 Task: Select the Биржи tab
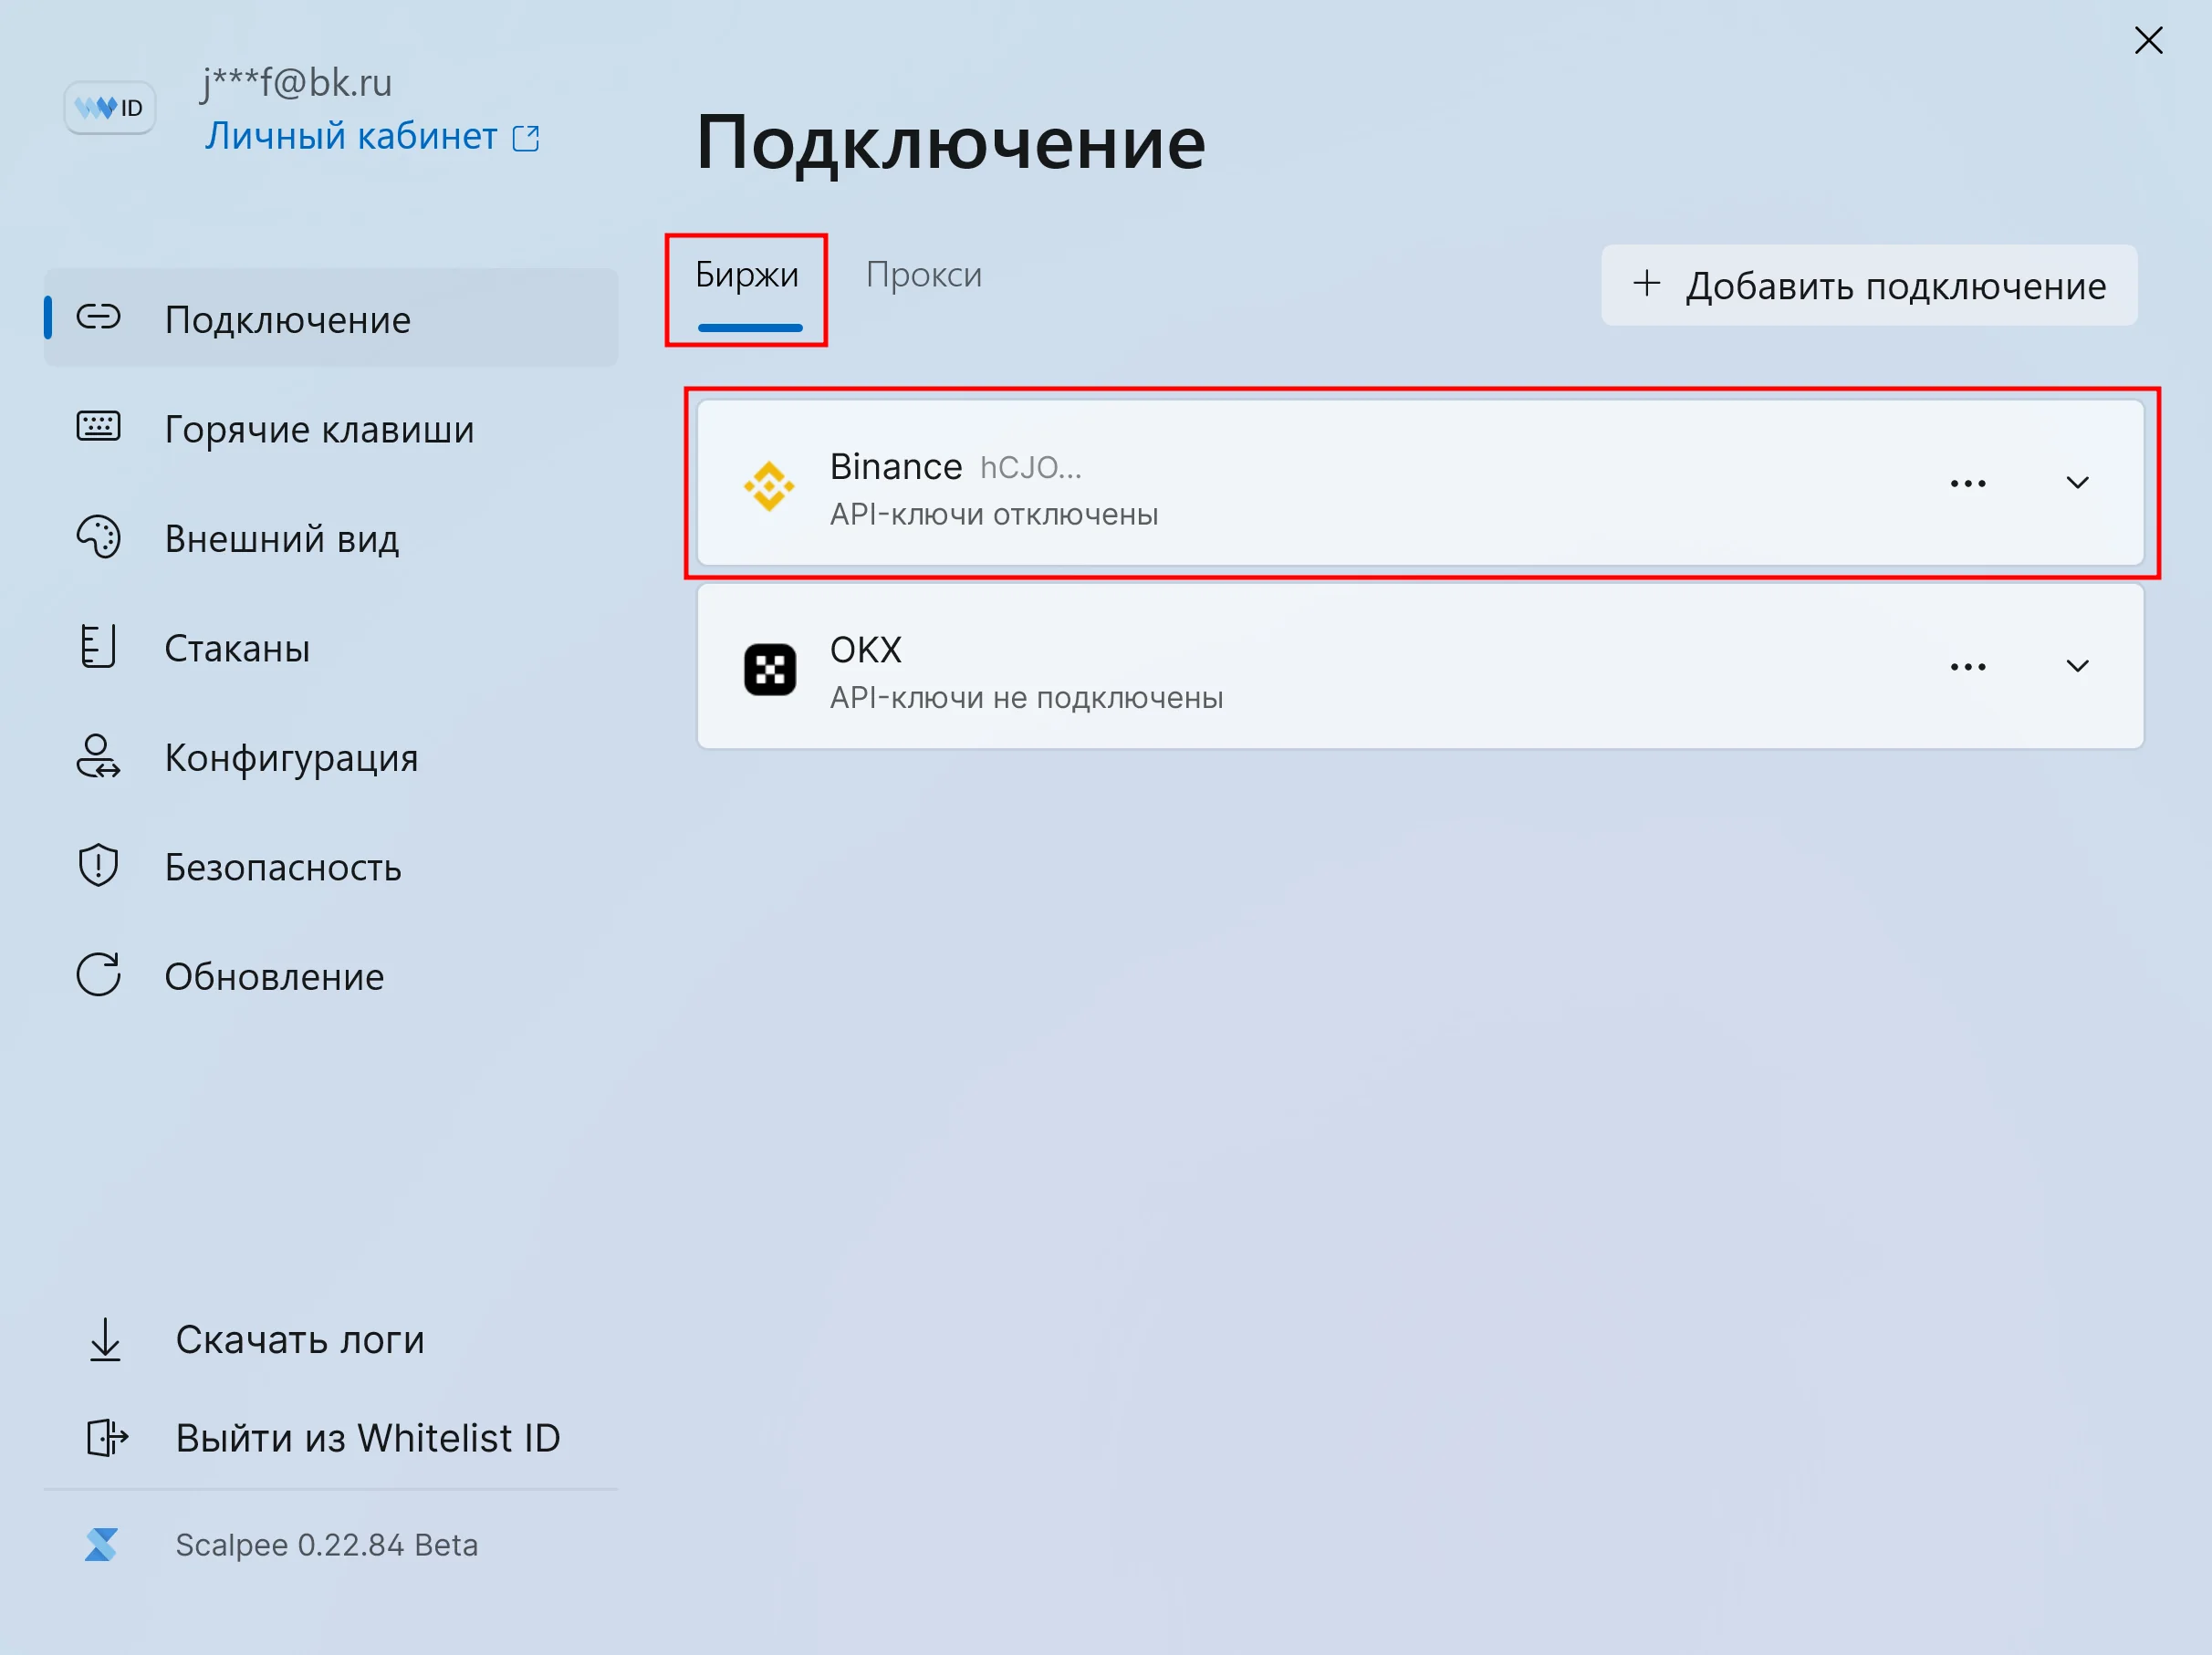pyautogui.click(x=746, y=275)
